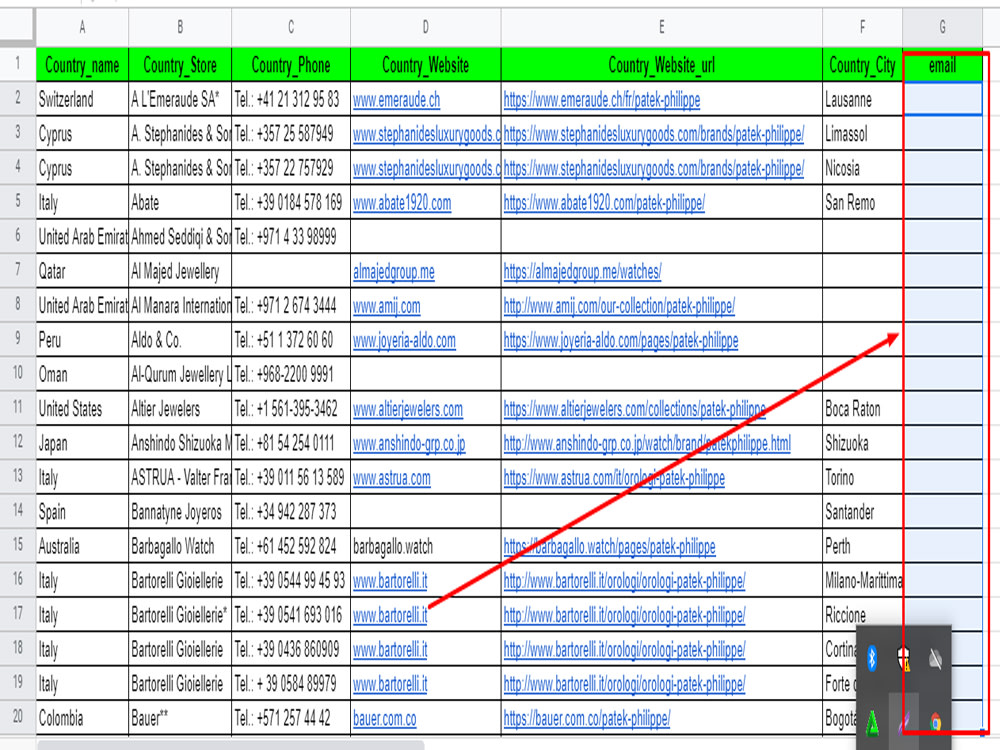The height and width of the screenshot is (750, 1000).
Task: Select the Japan cell
Action: tap(82, 443)
